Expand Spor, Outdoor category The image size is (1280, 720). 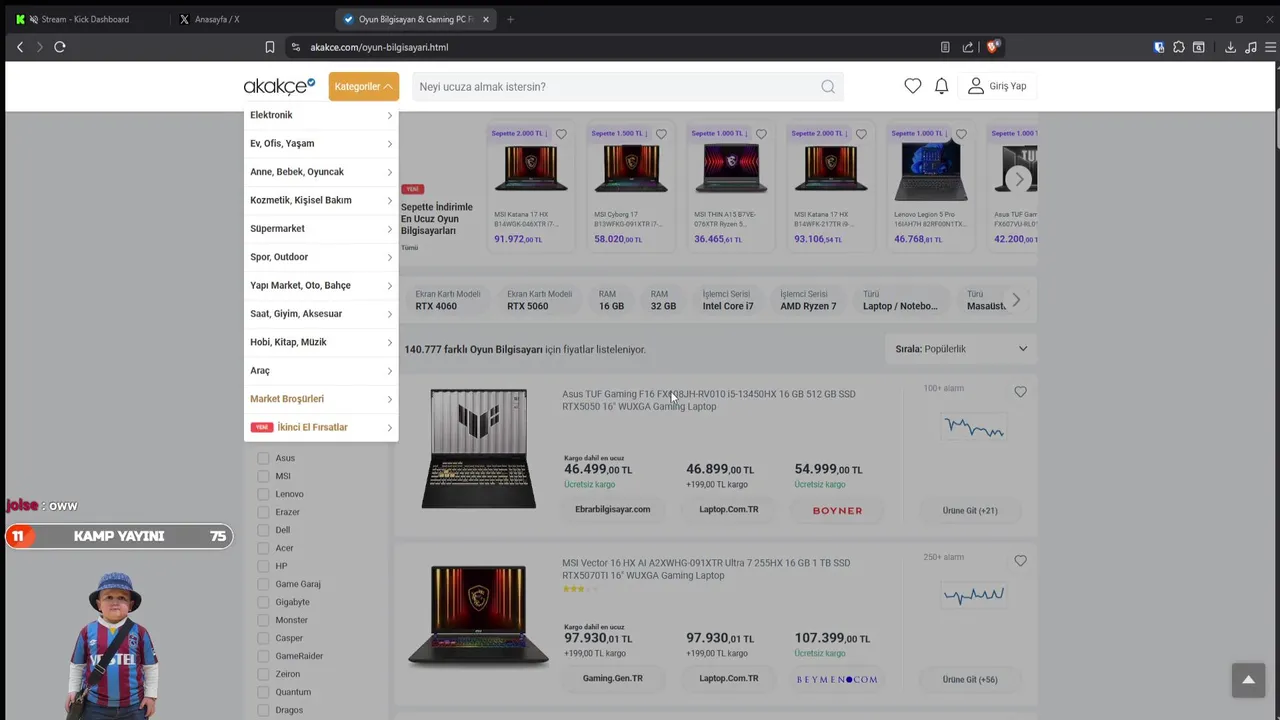tap(321, 257)
